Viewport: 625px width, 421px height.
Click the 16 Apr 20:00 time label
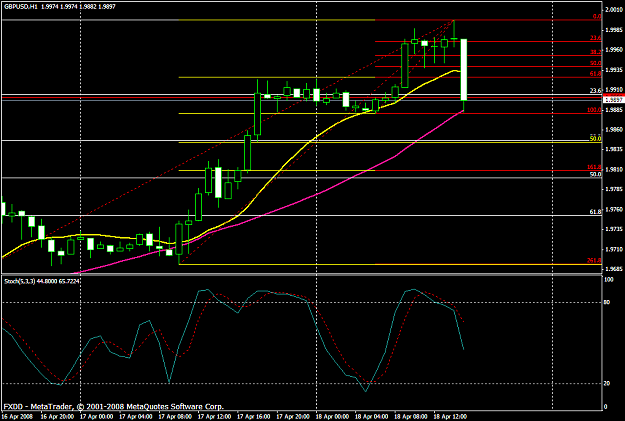coord(57,417)
